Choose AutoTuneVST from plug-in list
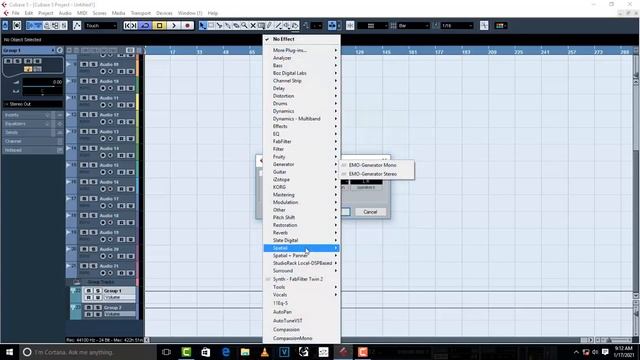The width and height of the screenshot is (640, 360). (302, 321)
